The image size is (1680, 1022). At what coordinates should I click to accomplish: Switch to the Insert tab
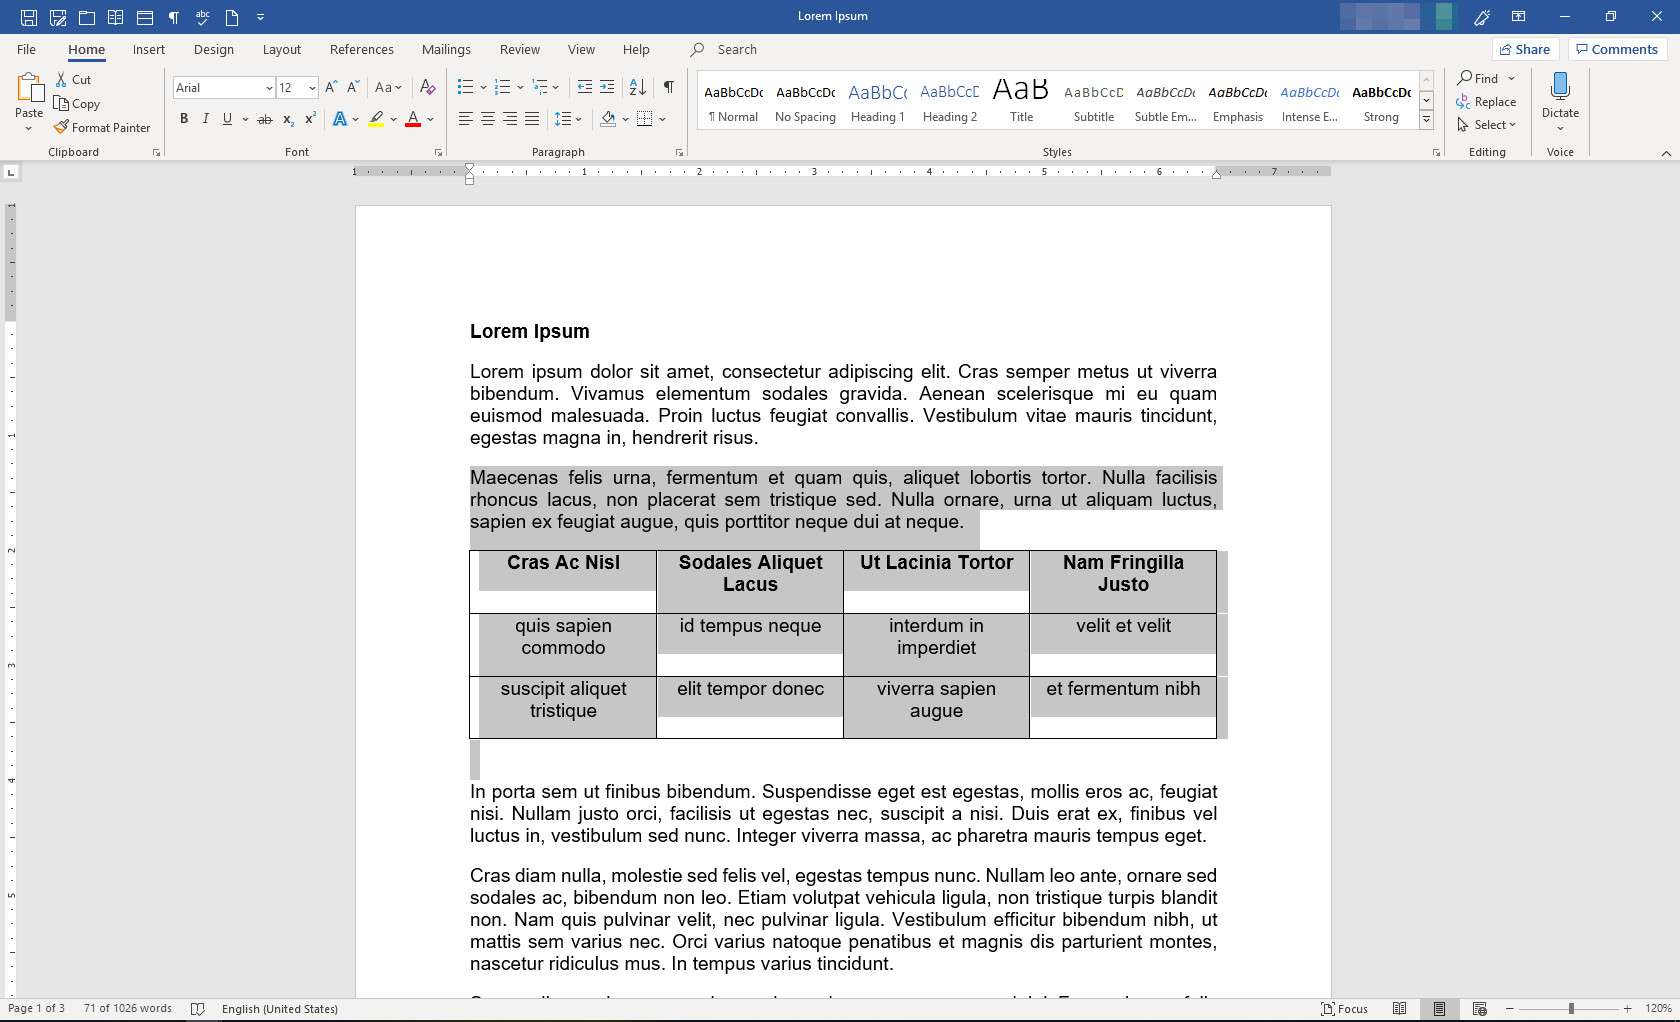coord(149,49)
